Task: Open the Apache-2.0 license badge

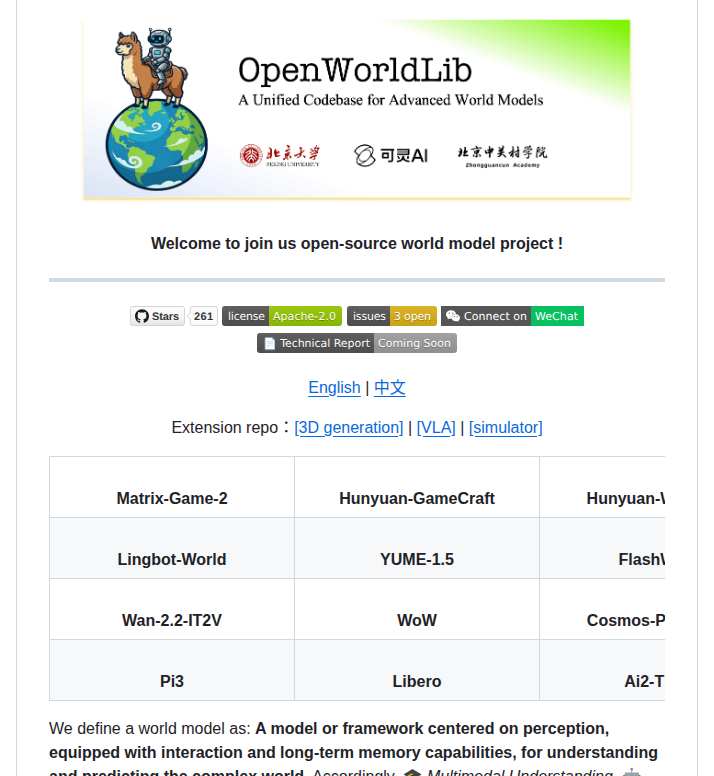Action: click(x=282, y=316)
